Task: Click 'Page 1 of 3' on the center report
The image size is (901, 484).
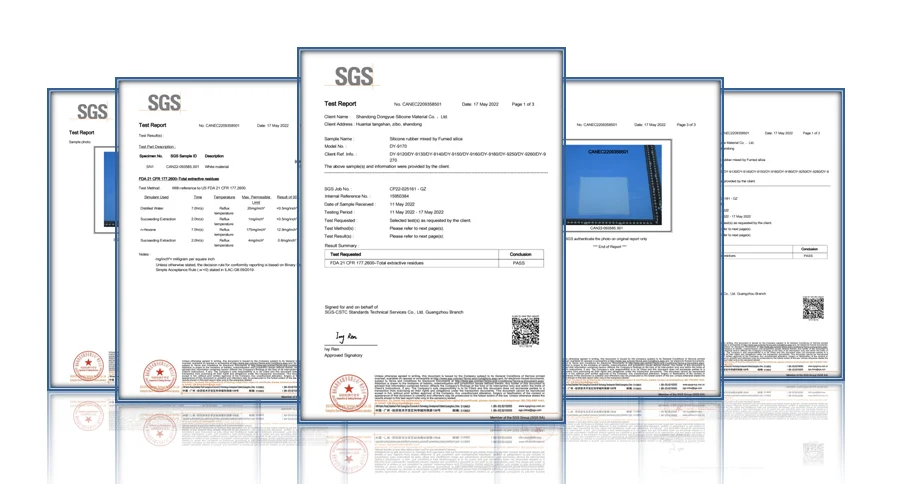Action: (523, 104)
